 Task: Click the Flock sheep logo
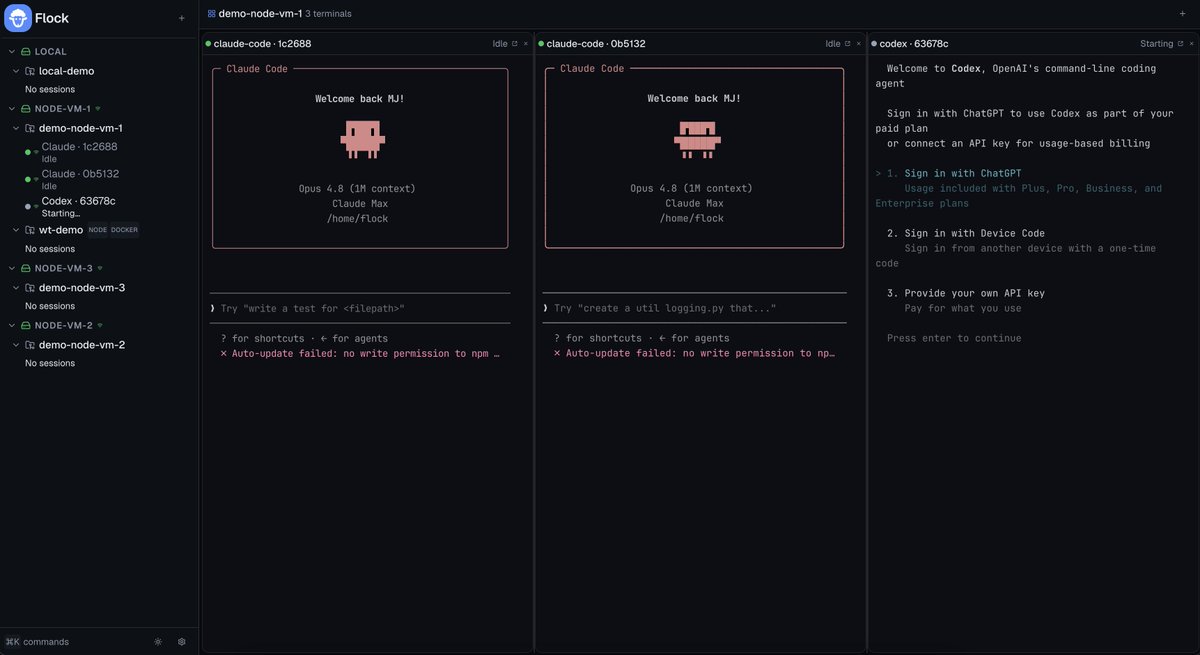click(18, 18)
